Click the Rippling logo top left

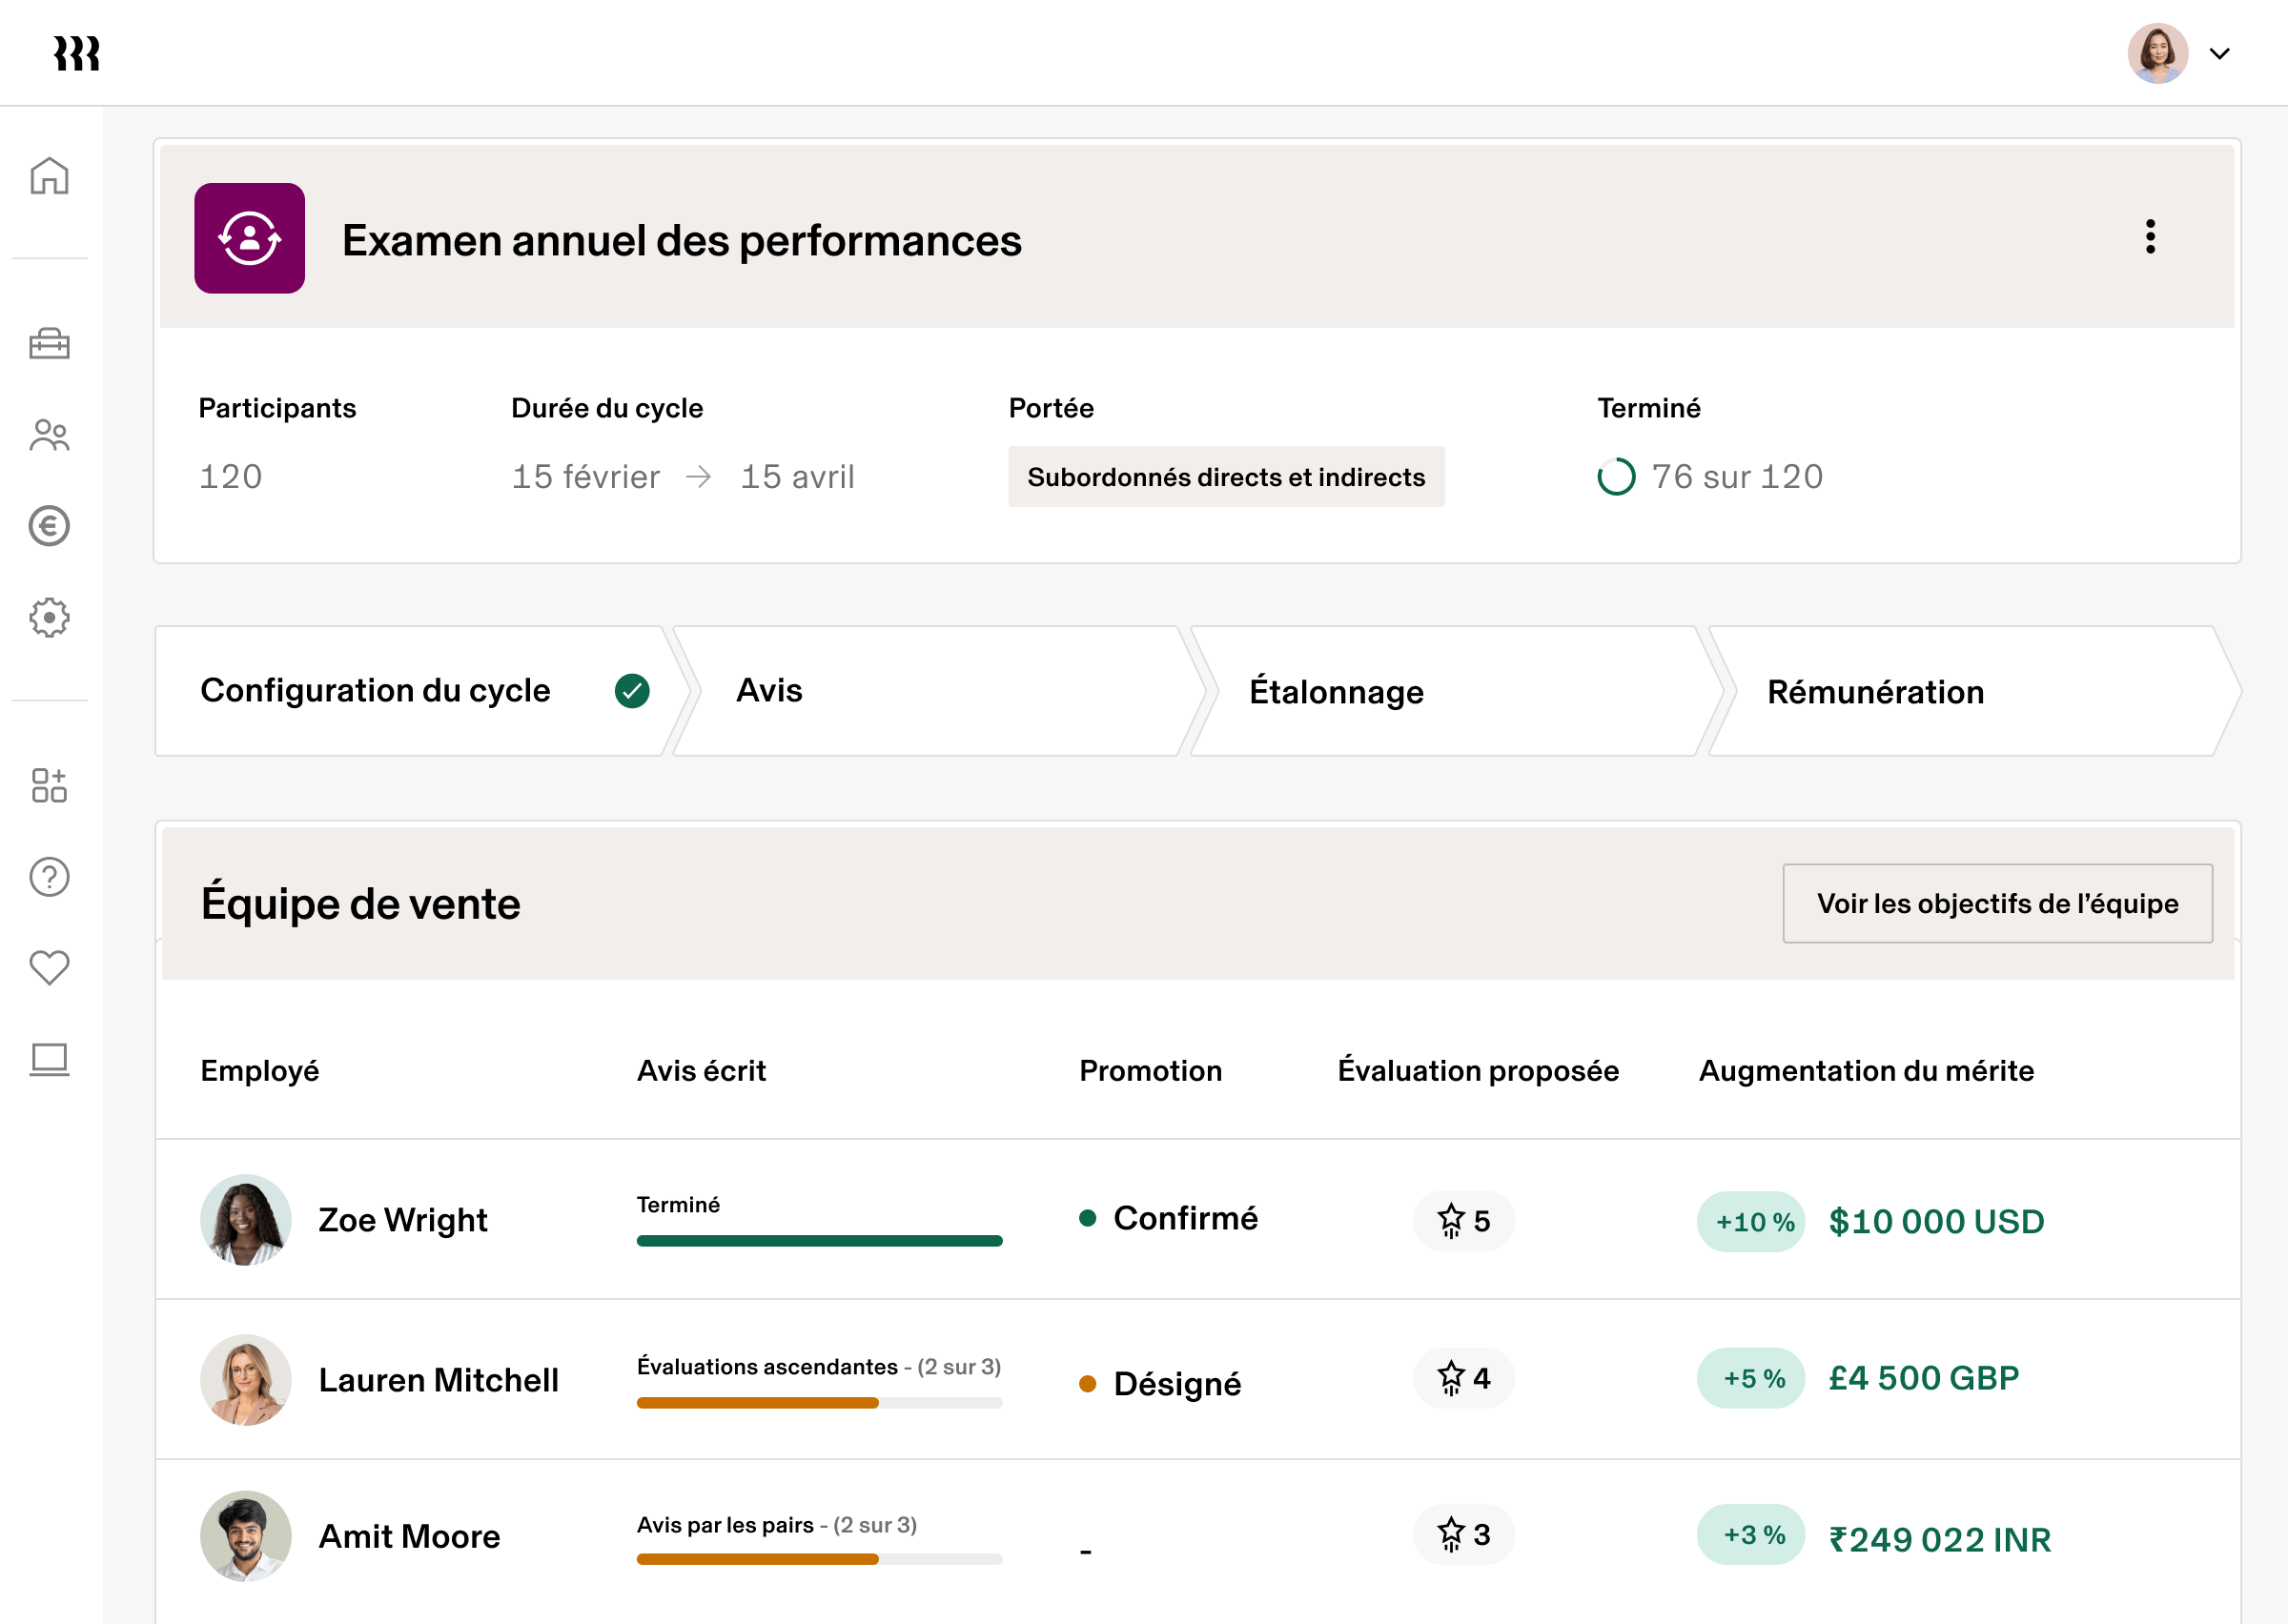click(78, 53)
